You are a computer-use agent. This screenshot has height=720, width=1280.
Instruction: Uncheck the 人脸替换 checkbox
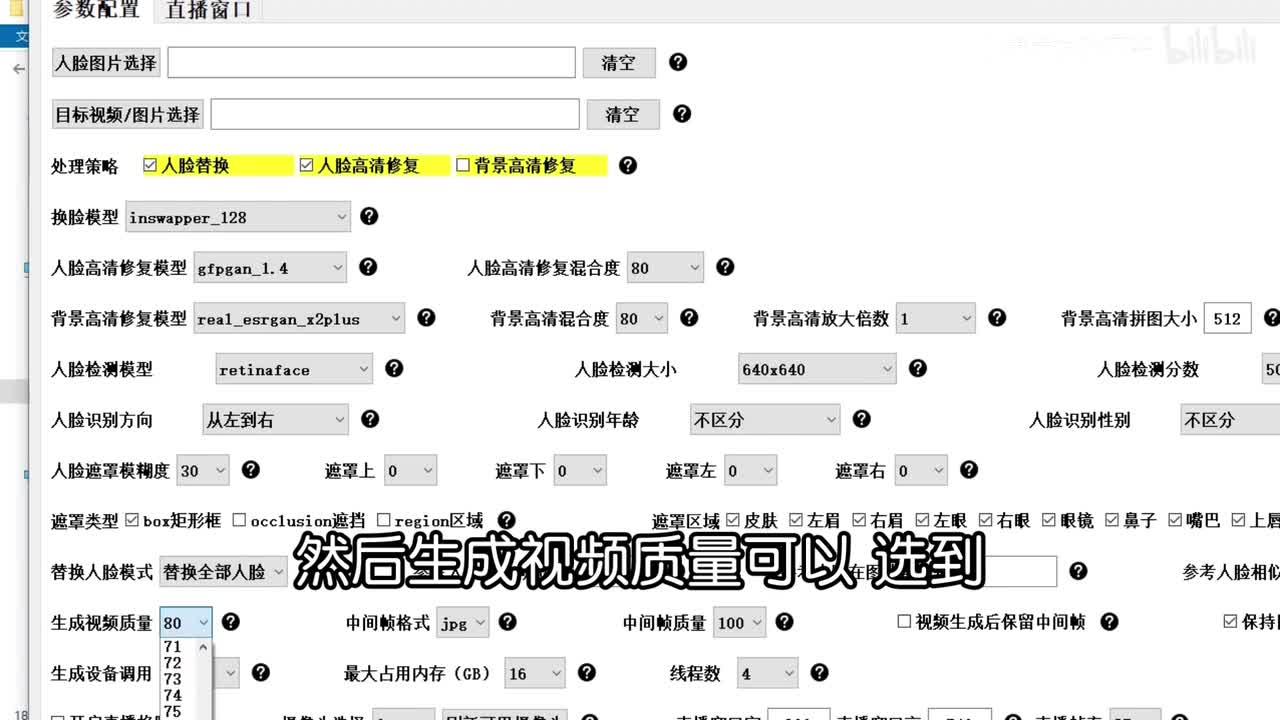point(151,166)
